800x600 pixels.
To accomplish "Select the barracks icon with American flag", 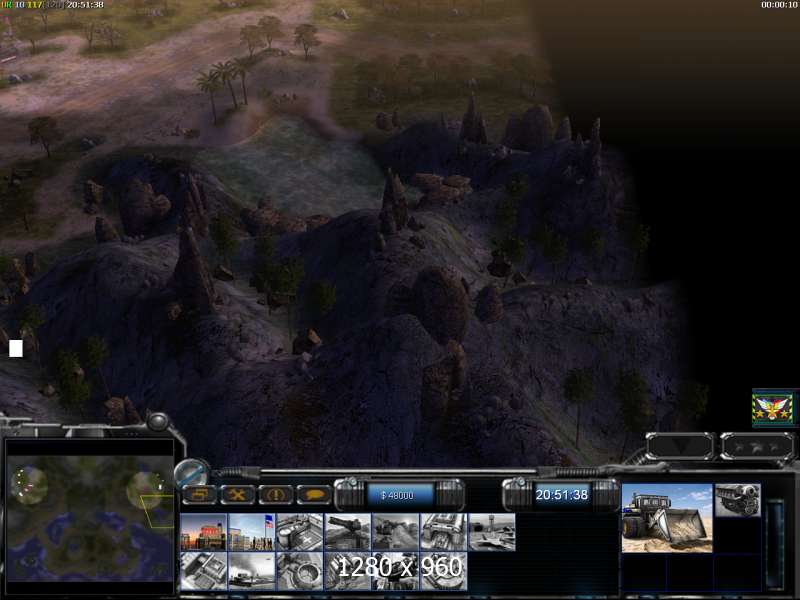I will [x=252, y=532].
